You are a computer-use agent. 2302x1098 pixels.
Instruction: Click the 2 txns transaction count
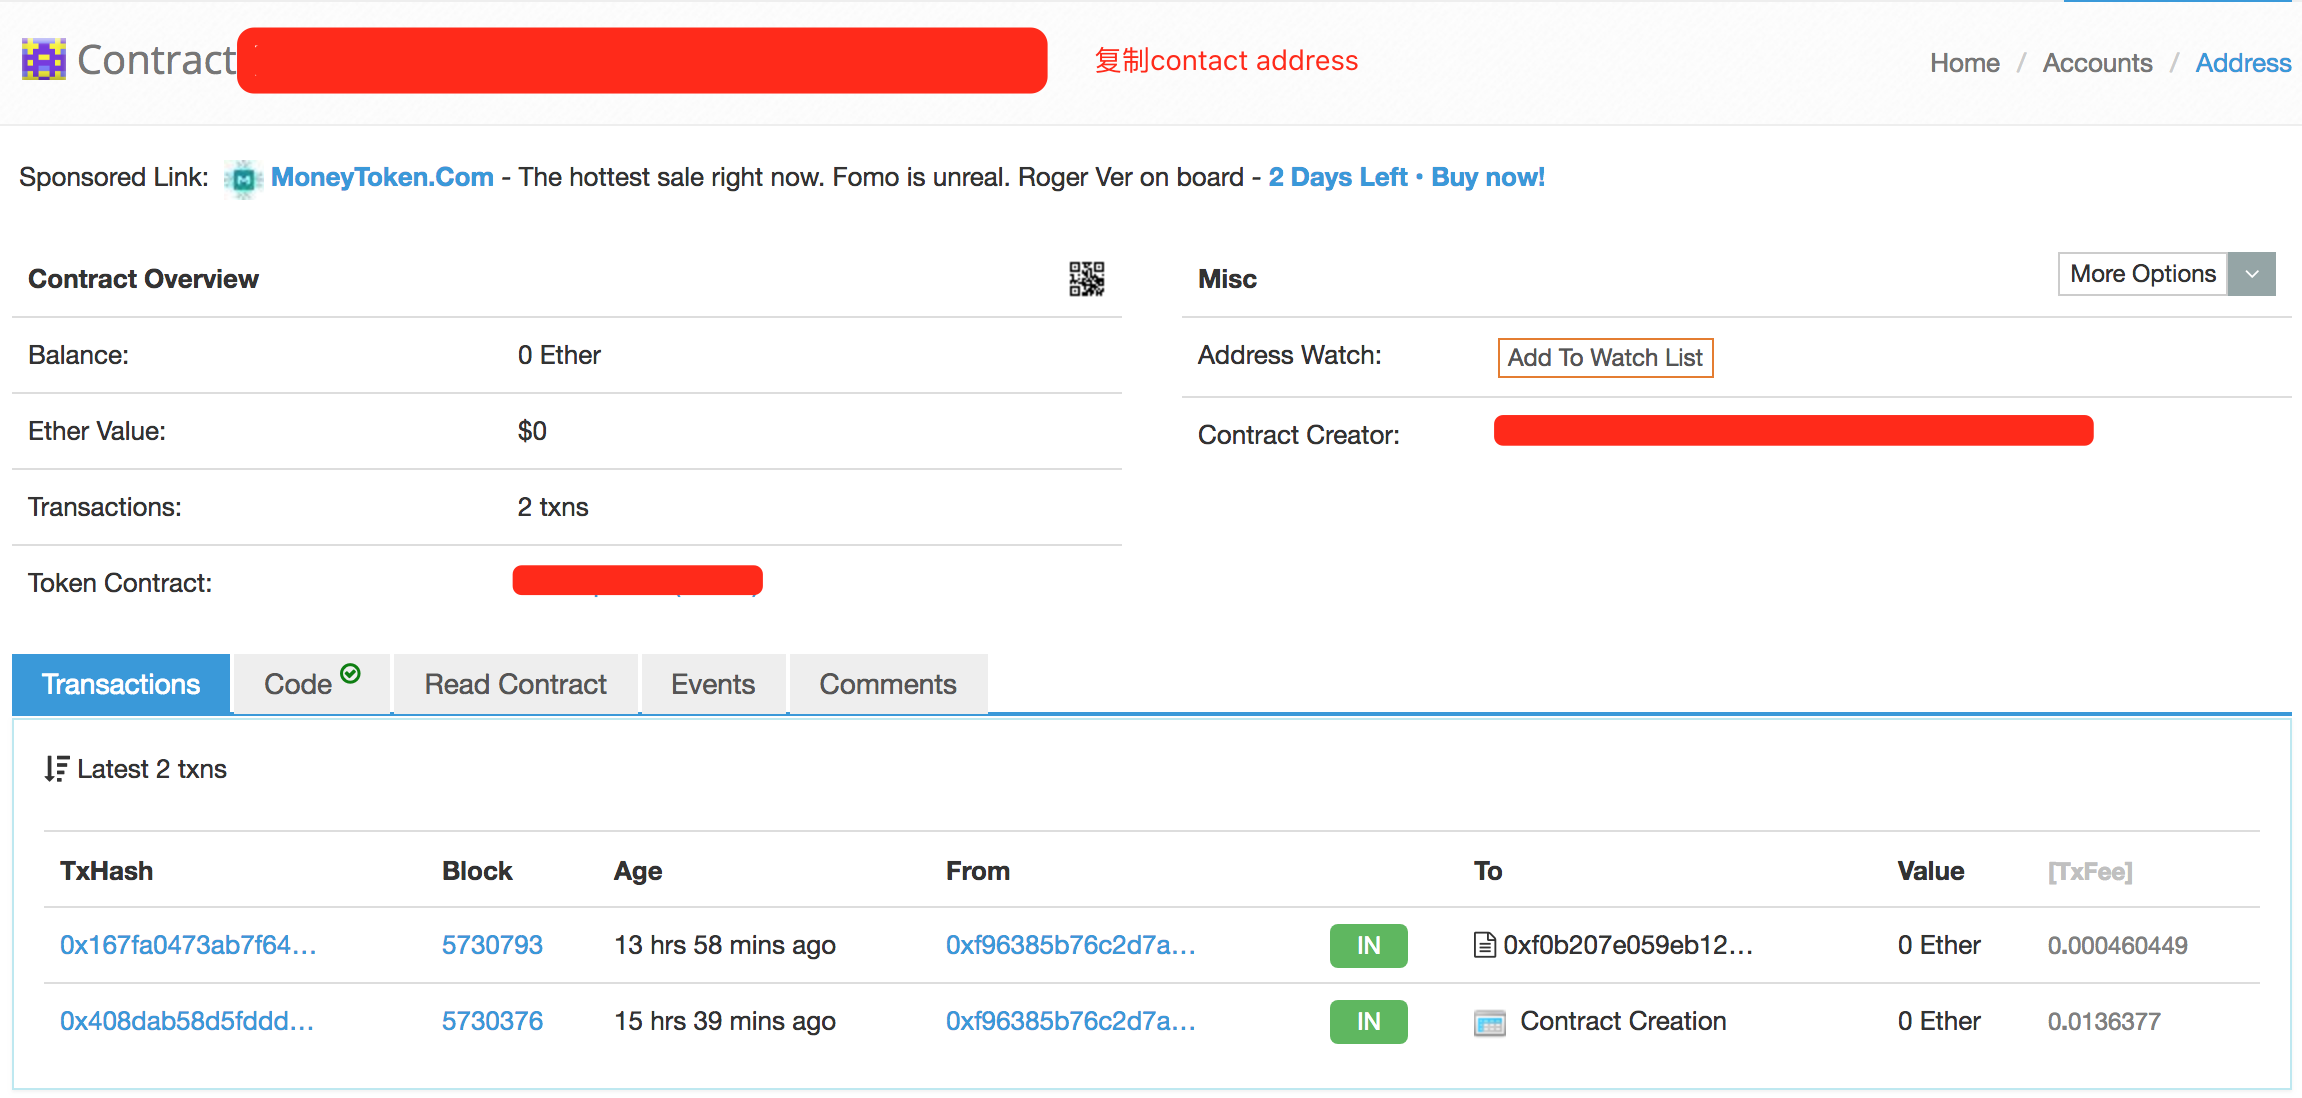click(553, 507)
